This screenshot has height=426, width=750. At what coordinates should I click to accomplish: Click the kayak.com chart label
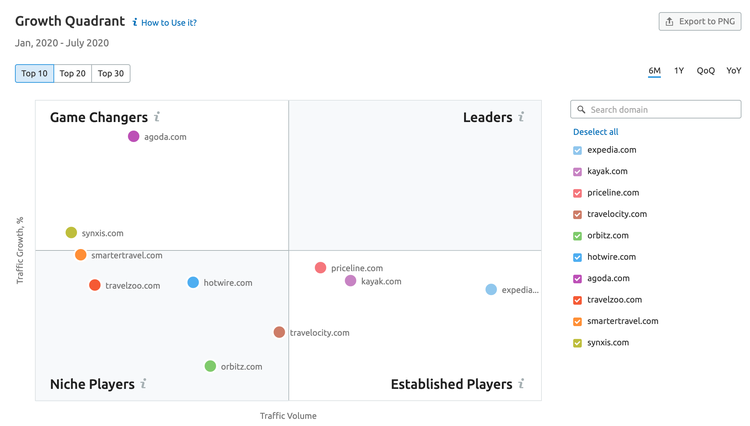381,281
